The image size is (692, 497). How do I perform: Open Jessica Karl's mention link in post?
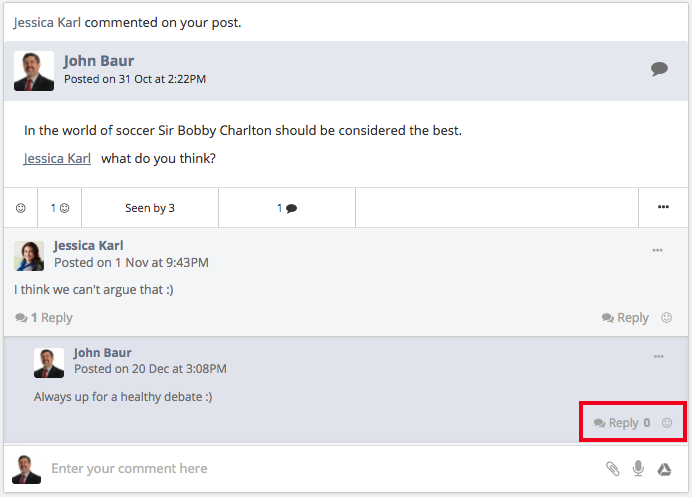(x=57, y=158)
